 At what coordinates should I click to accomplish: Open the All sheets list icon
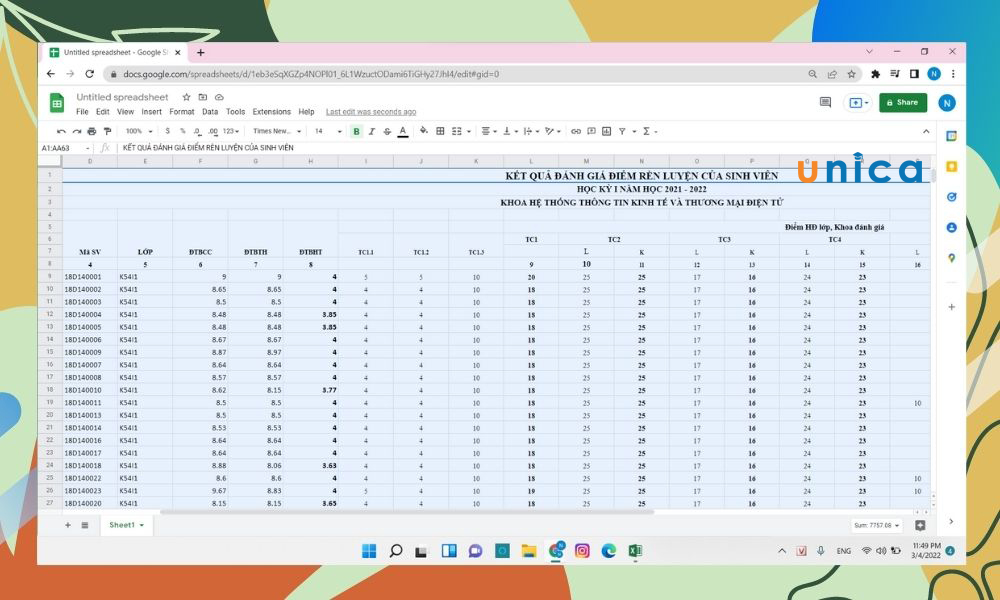85,525
